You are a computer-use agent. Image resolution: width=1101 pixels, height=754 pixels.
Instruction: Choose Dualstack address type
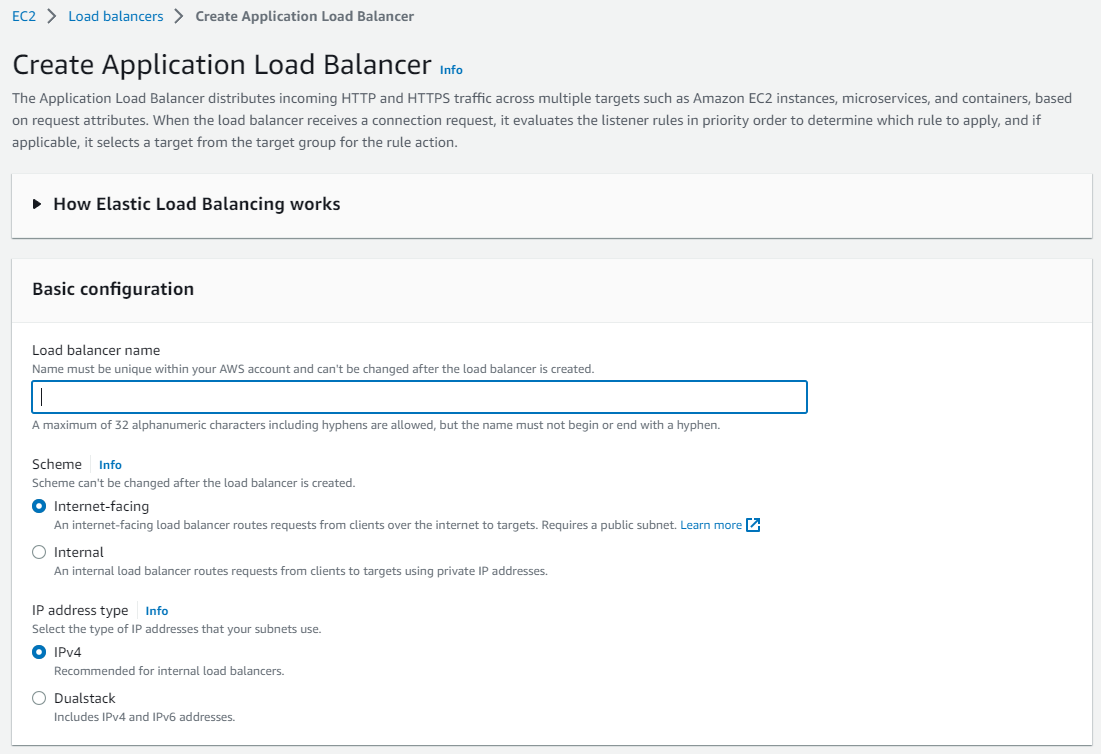[x=39, y=699]
